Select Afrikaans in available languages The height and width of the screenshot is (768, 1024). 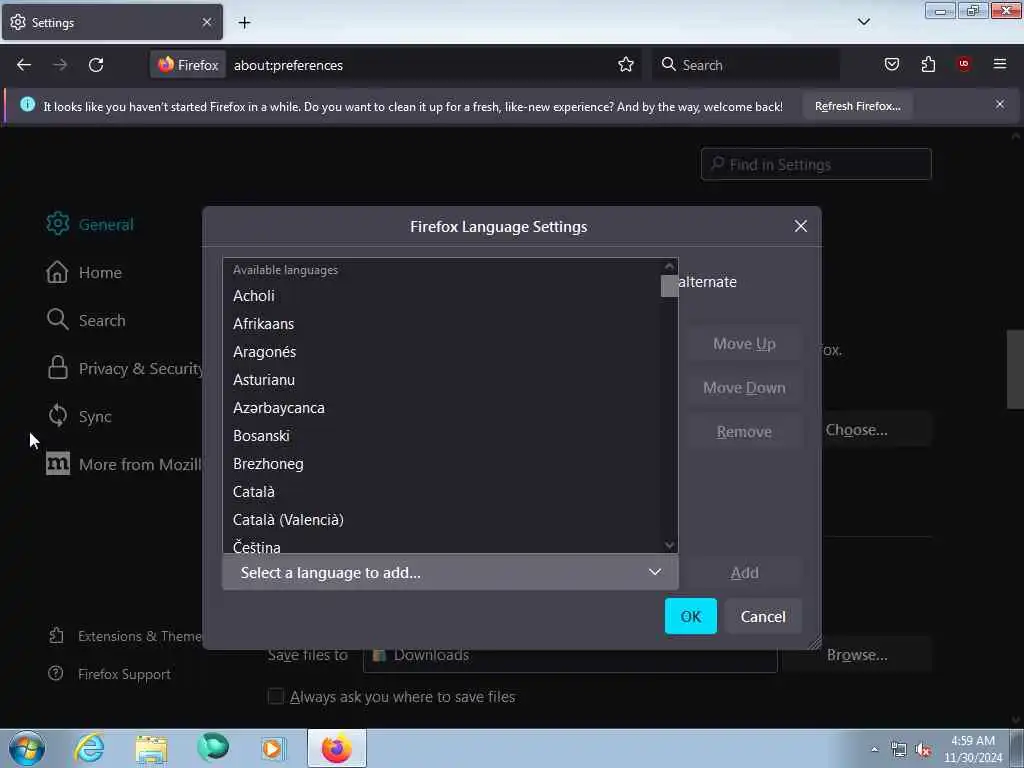[x=442, y=324]
